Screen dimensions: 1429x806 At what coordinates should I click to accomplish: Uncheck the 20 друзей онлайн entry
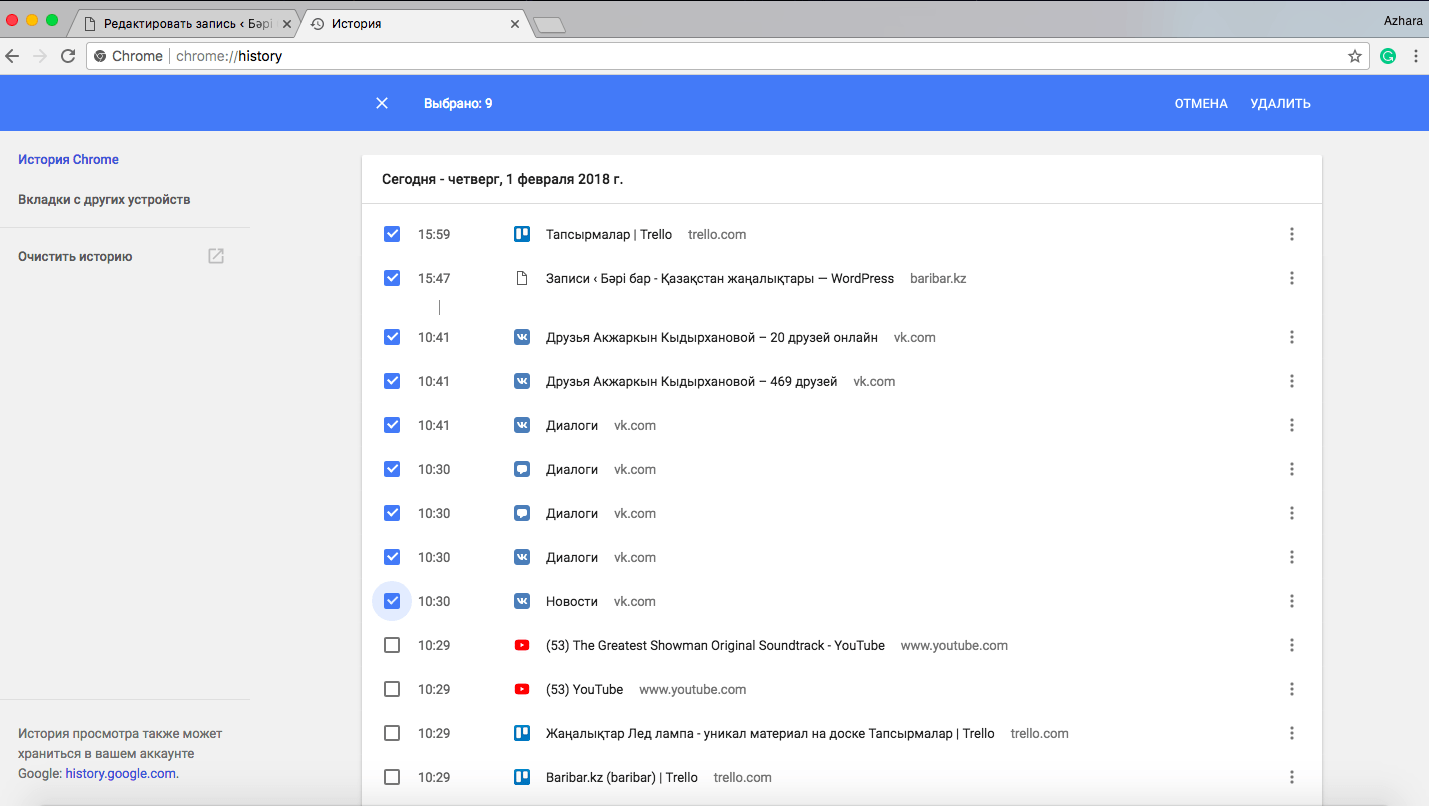(x=392, y=337)
